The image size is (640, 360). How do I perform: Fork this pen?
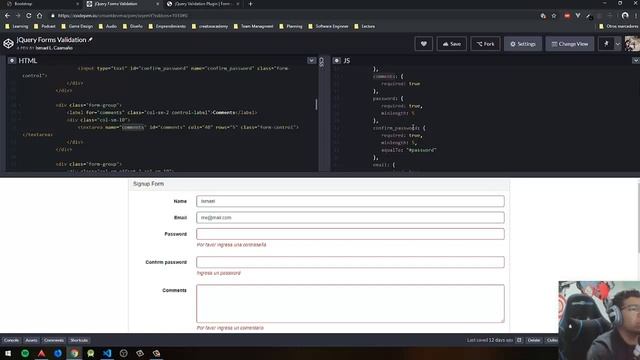[485, 44]
